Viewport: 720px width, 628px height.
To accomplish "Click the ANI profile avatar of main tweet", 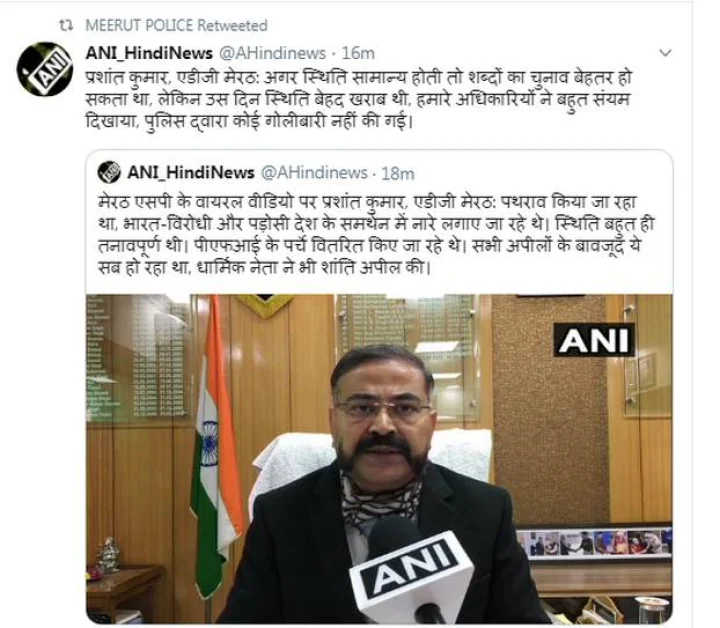I will pyautogui.click(x=45, y=69).
